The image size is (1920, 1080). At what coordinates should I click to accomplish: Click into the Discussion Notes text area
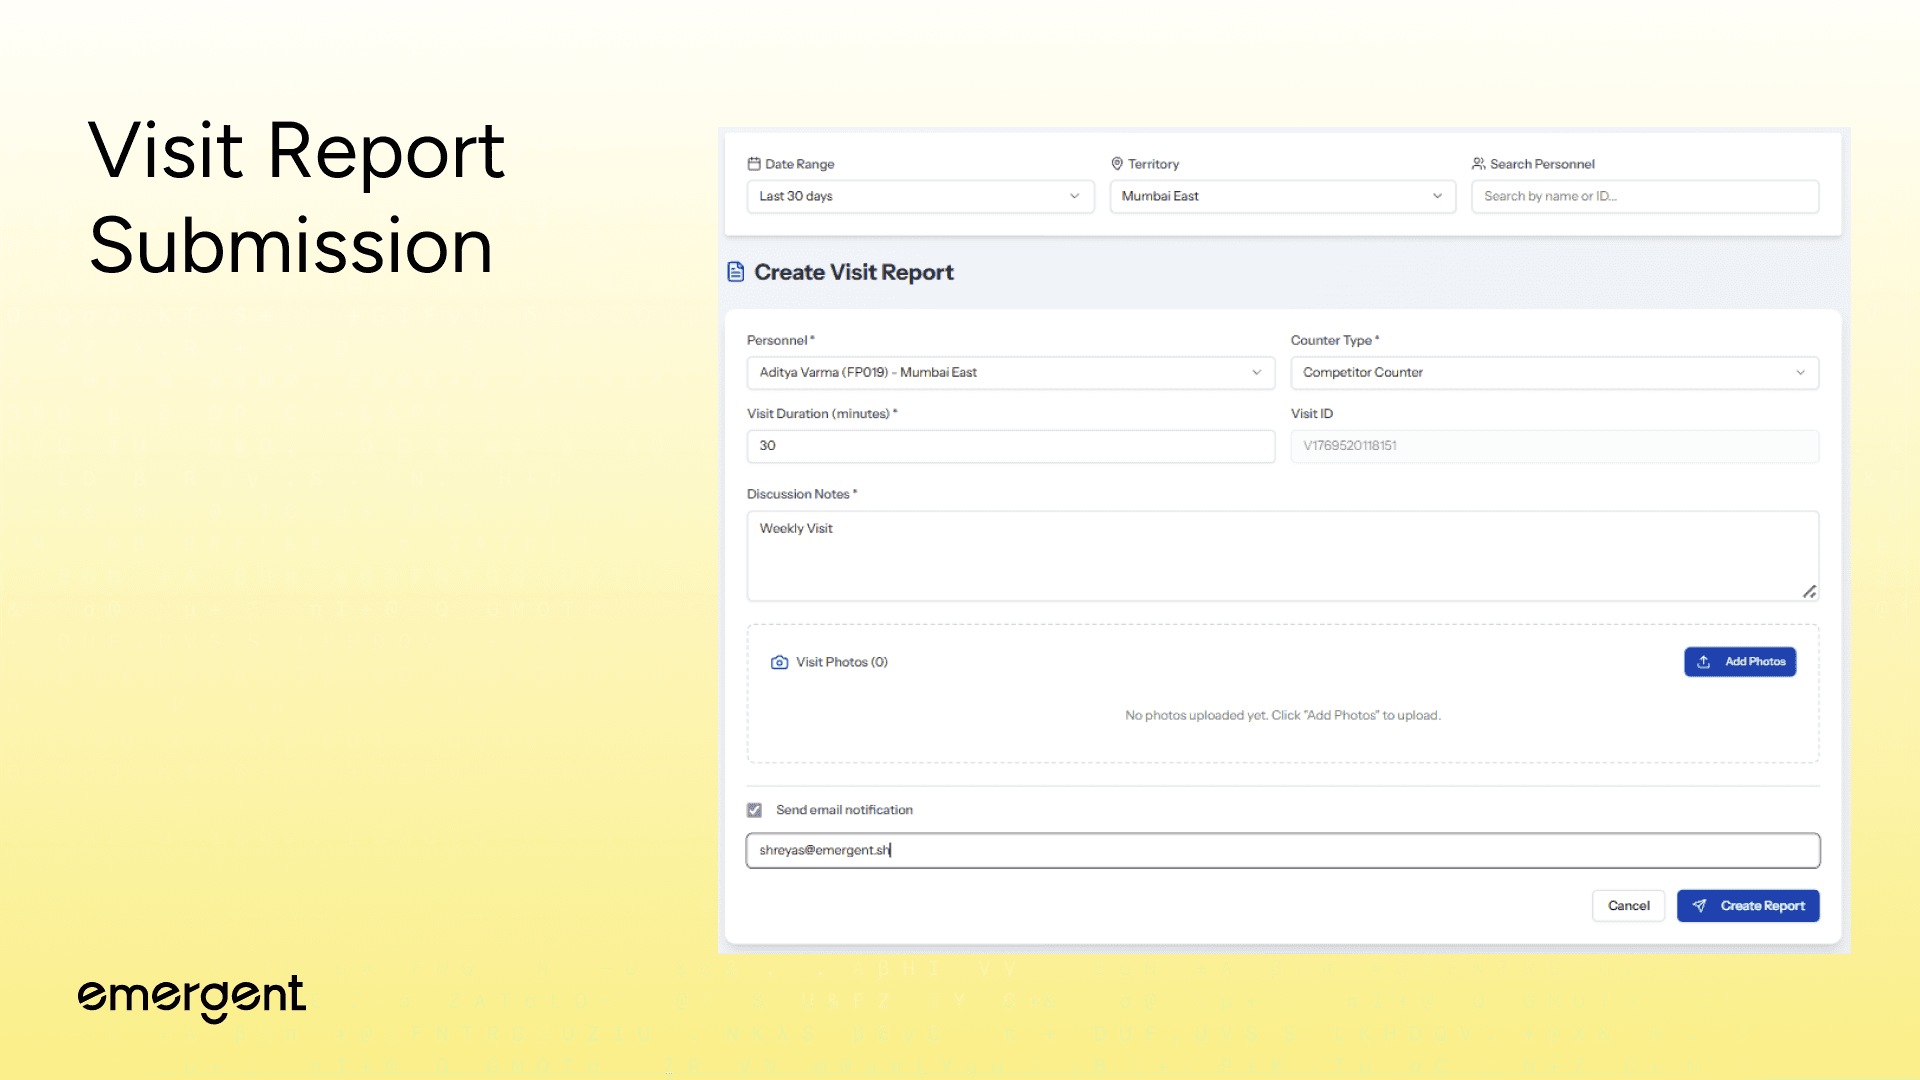[x=1282, y=556]
